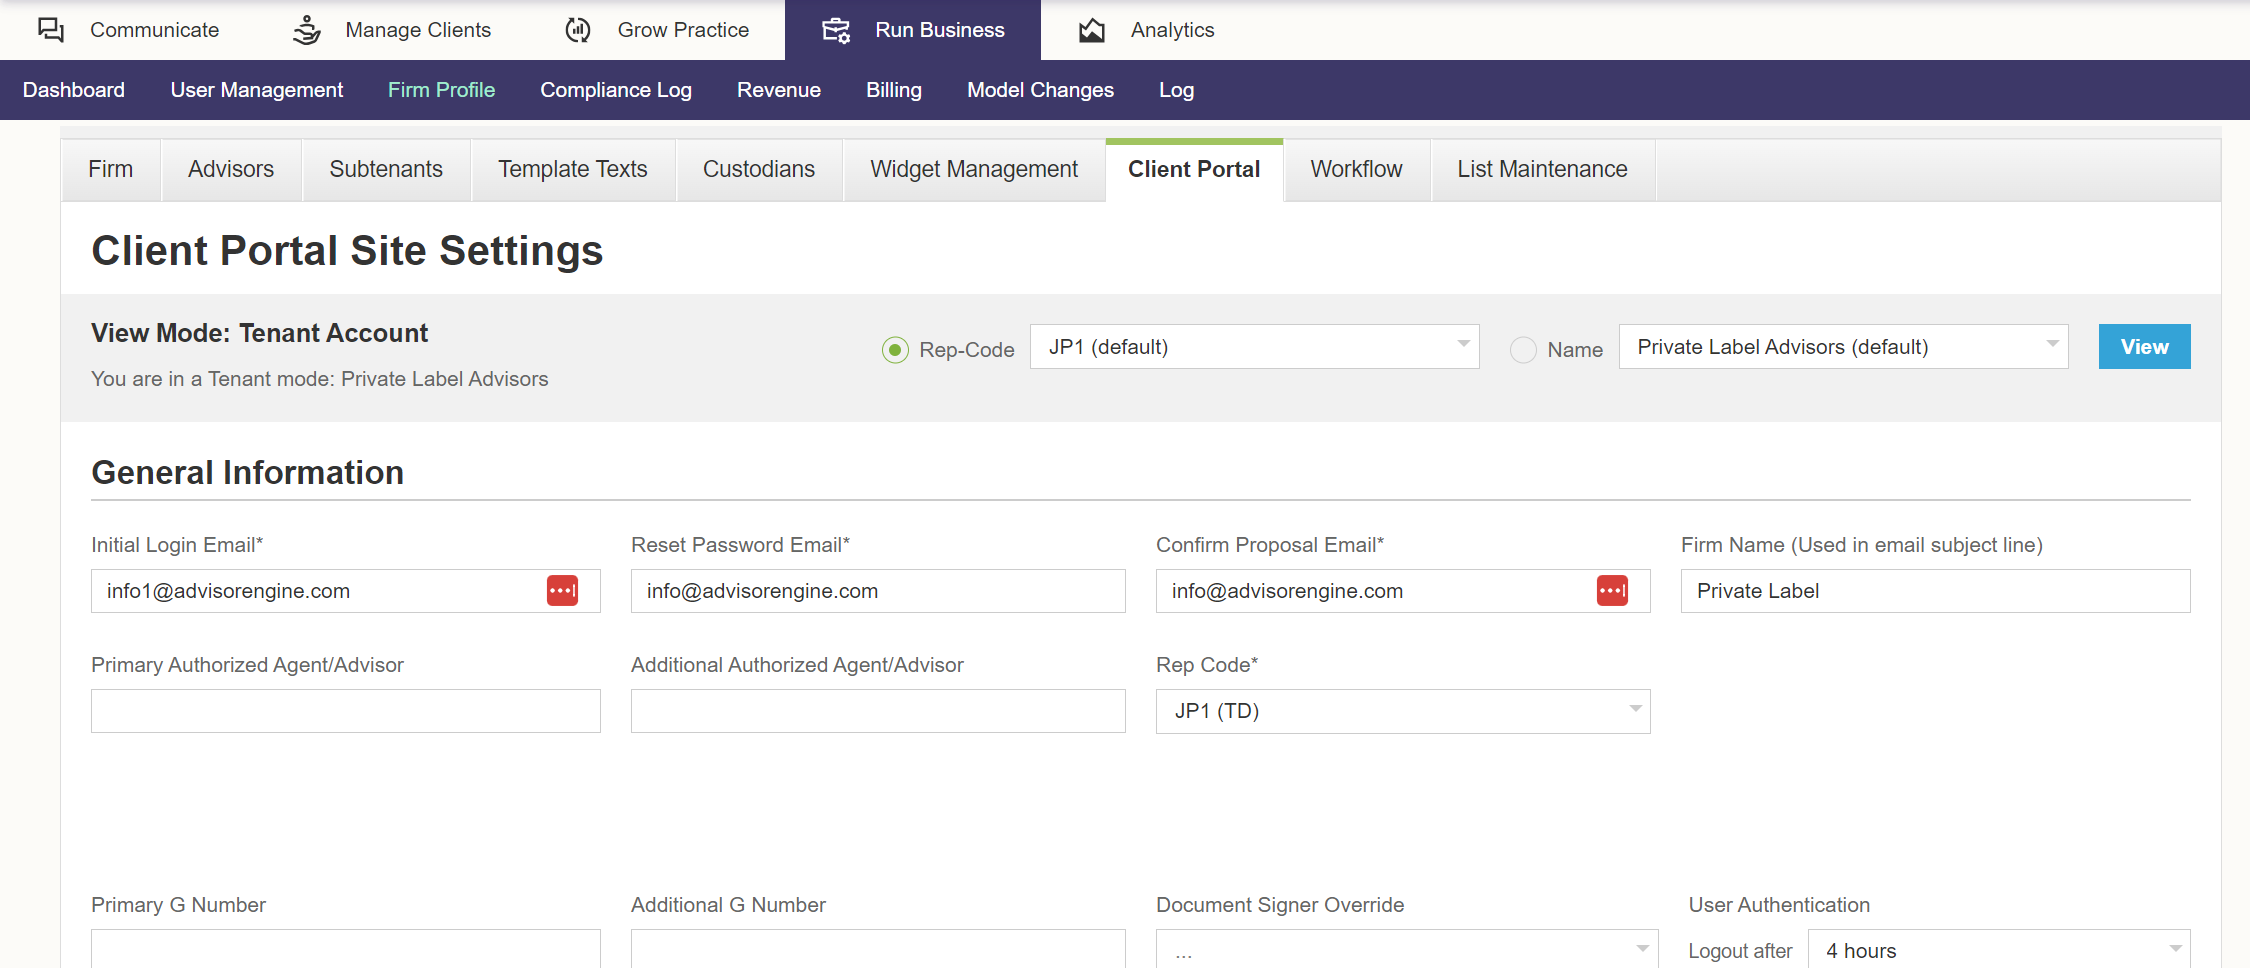
Task: Switch to the Workflow tab
Action: pos(1357,170)
